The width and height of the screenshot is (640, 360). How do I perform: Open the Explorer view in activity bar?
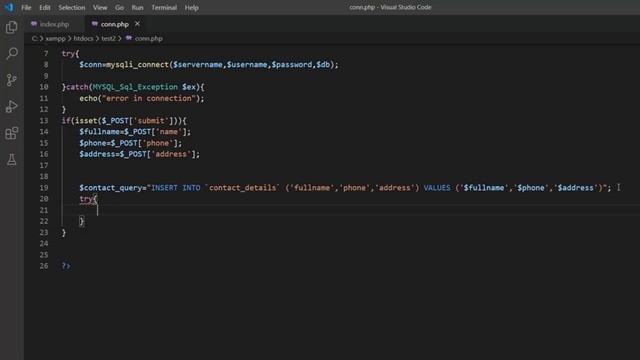coord(11,27)
